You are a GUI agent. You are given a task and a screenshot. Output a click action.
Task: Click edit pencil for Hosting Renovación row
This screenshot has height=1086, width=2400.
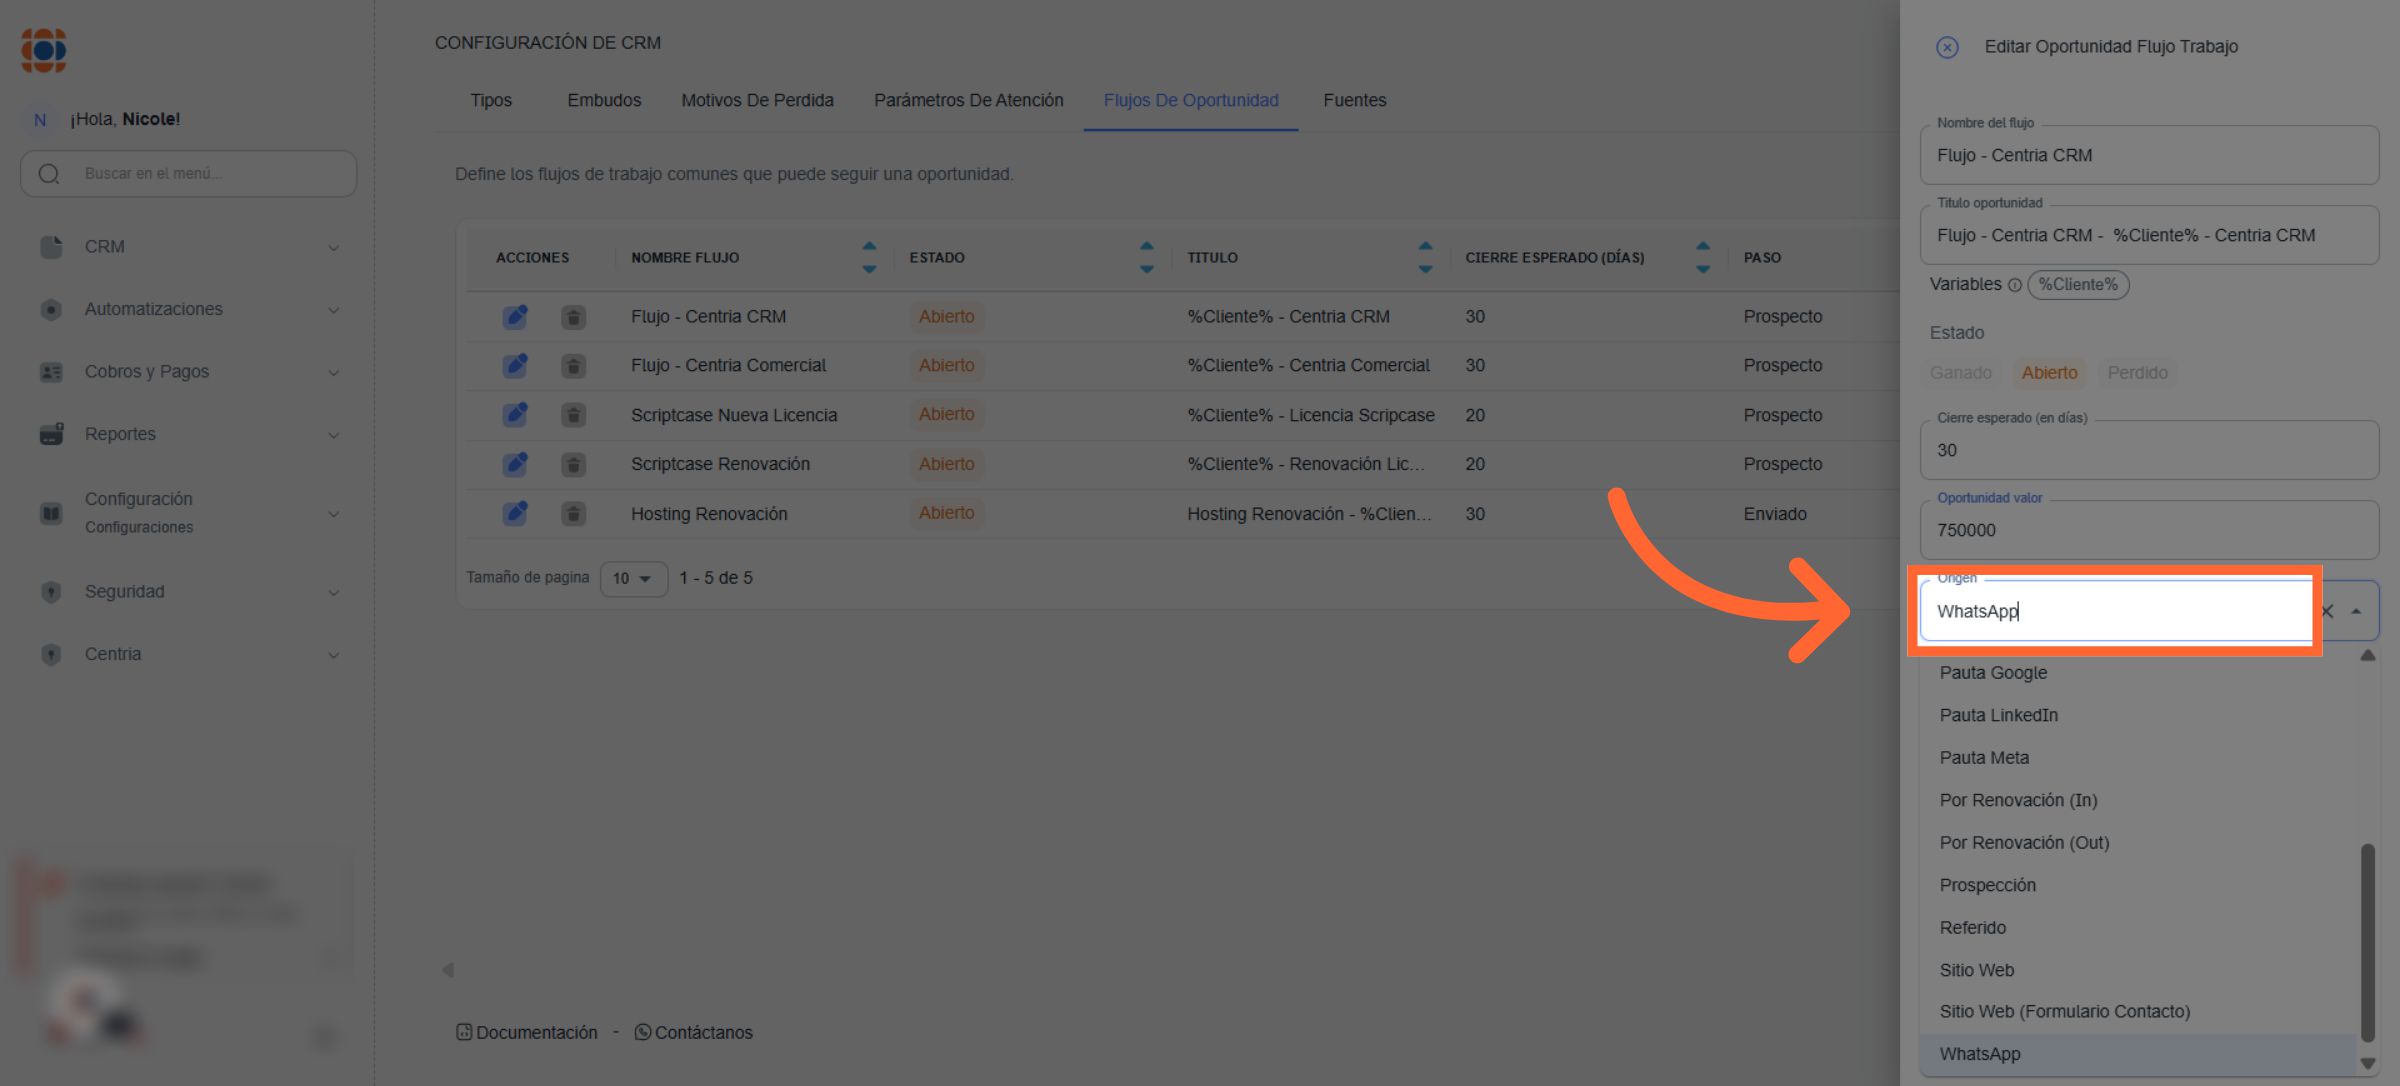click(x=515, y=514)
